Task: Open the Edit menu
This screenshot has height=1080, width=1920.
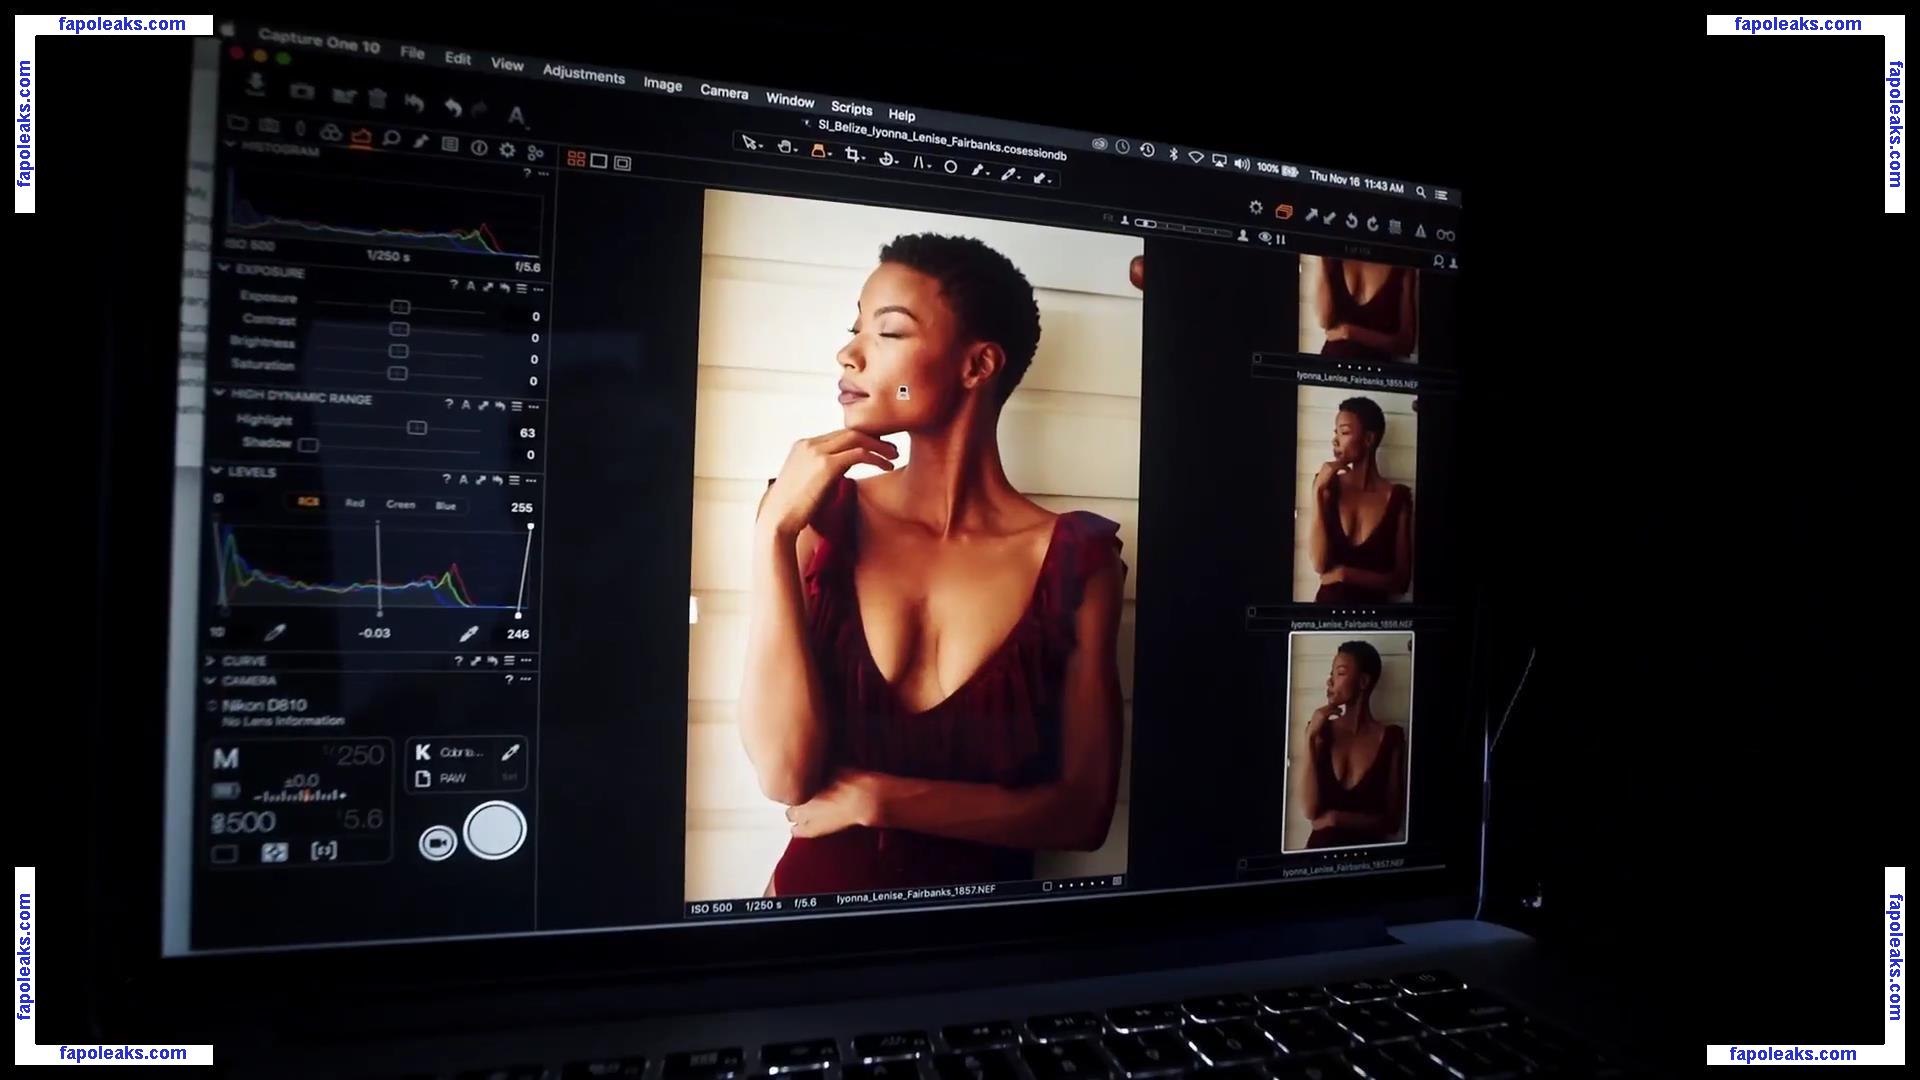Action: coord(458,58)
